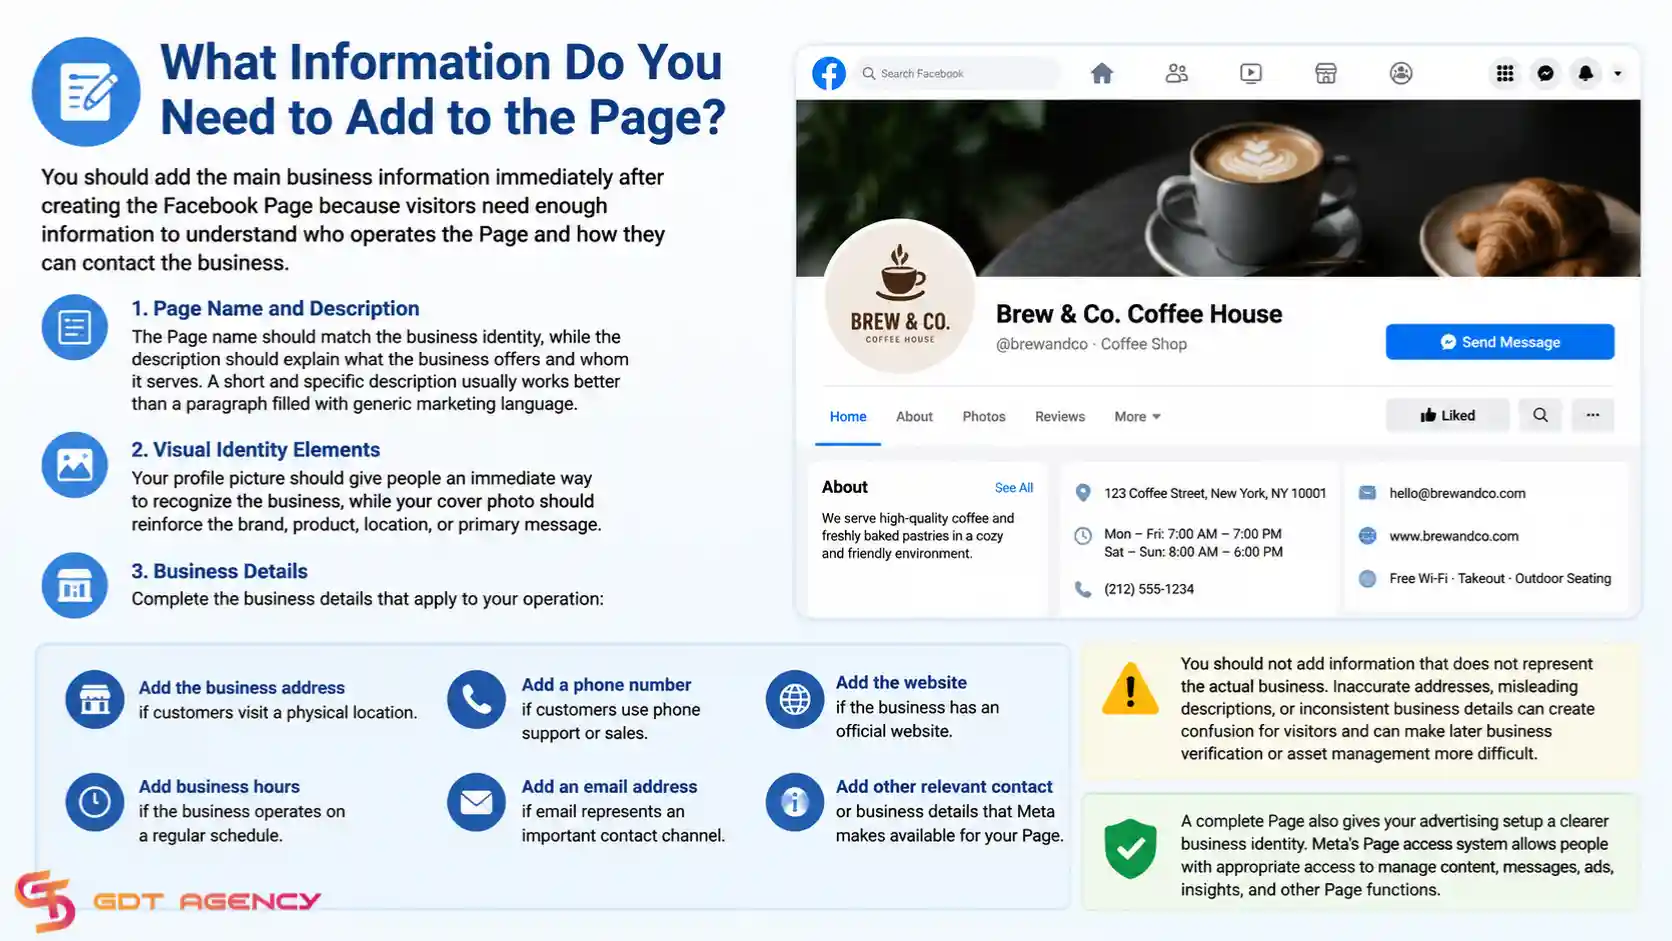1672x941 pixels.
Task: Click the phone icon beside (212) 555-1234
Action: tap(1082, 589)
